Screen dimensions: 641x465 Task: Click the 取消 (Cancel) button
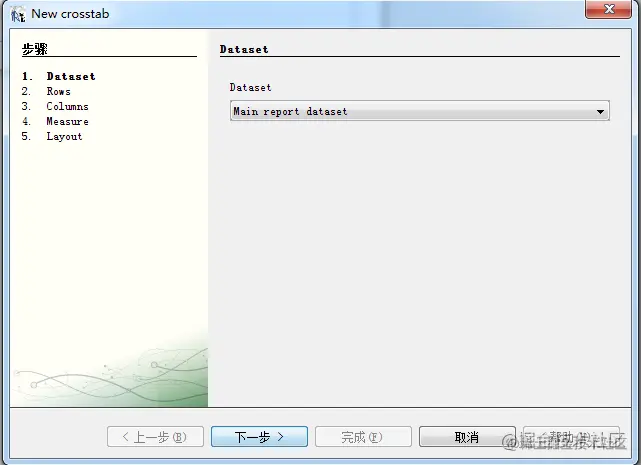tap(467, 437)
